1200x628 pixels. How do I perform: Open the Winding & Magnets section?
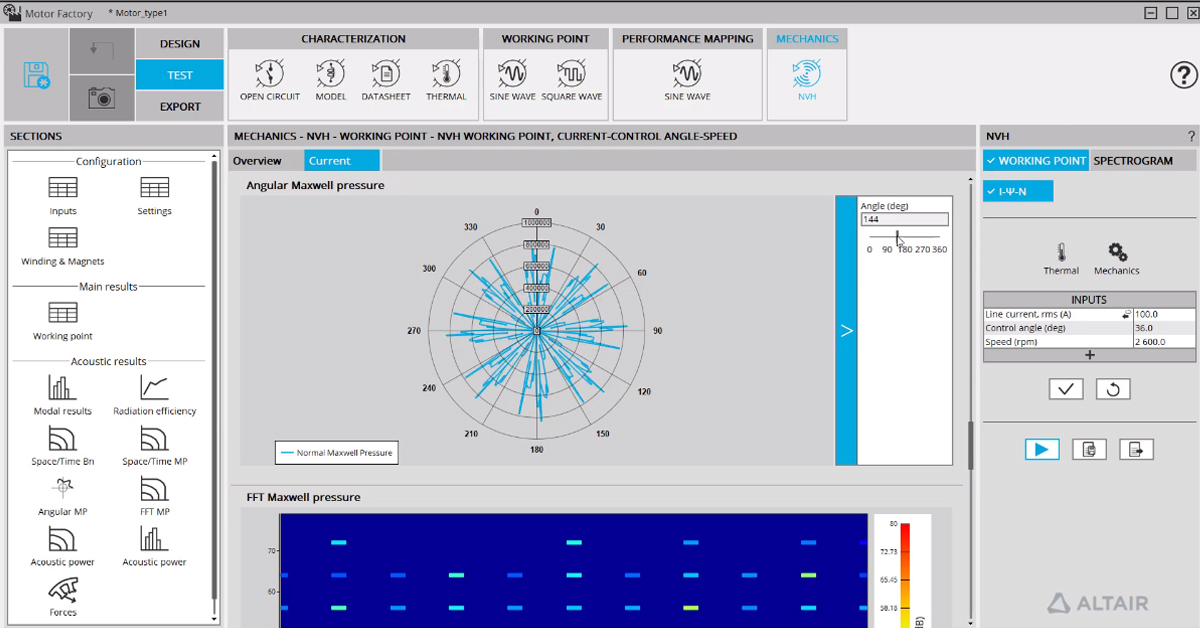pyautogui.click(x=63, y=246)
